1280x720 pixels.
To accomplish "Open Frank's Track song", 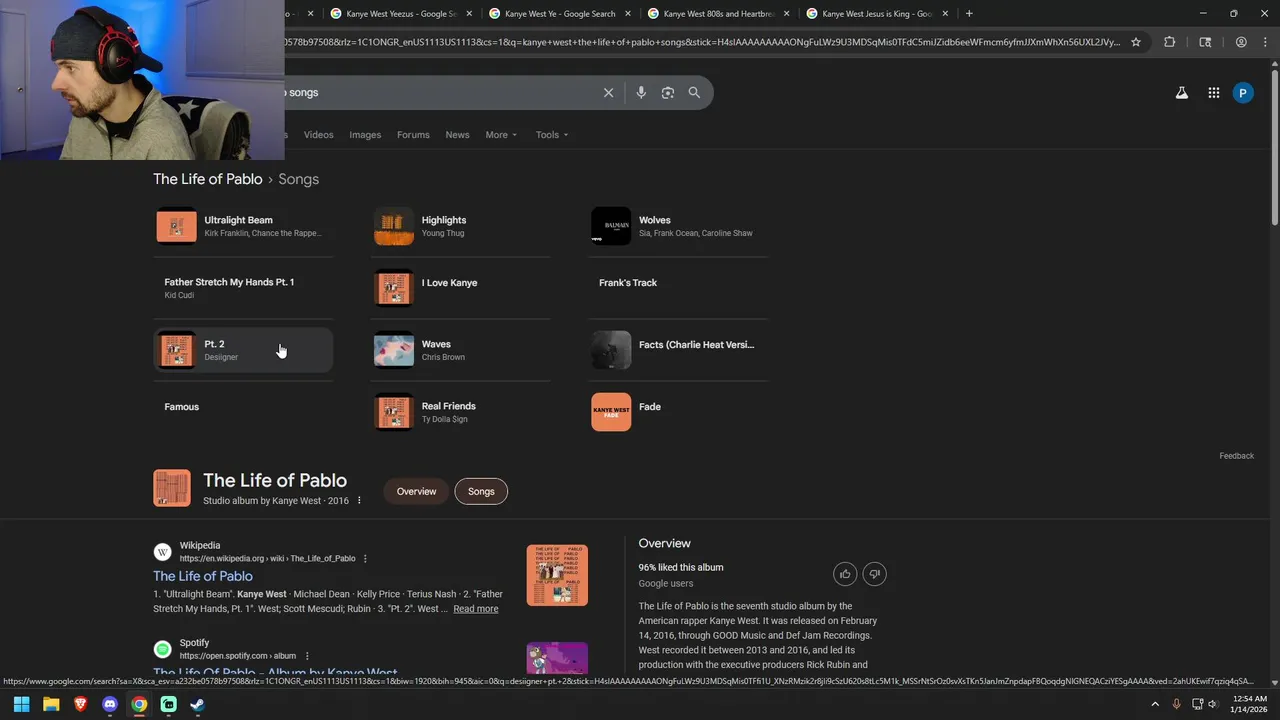I will 678,288.
